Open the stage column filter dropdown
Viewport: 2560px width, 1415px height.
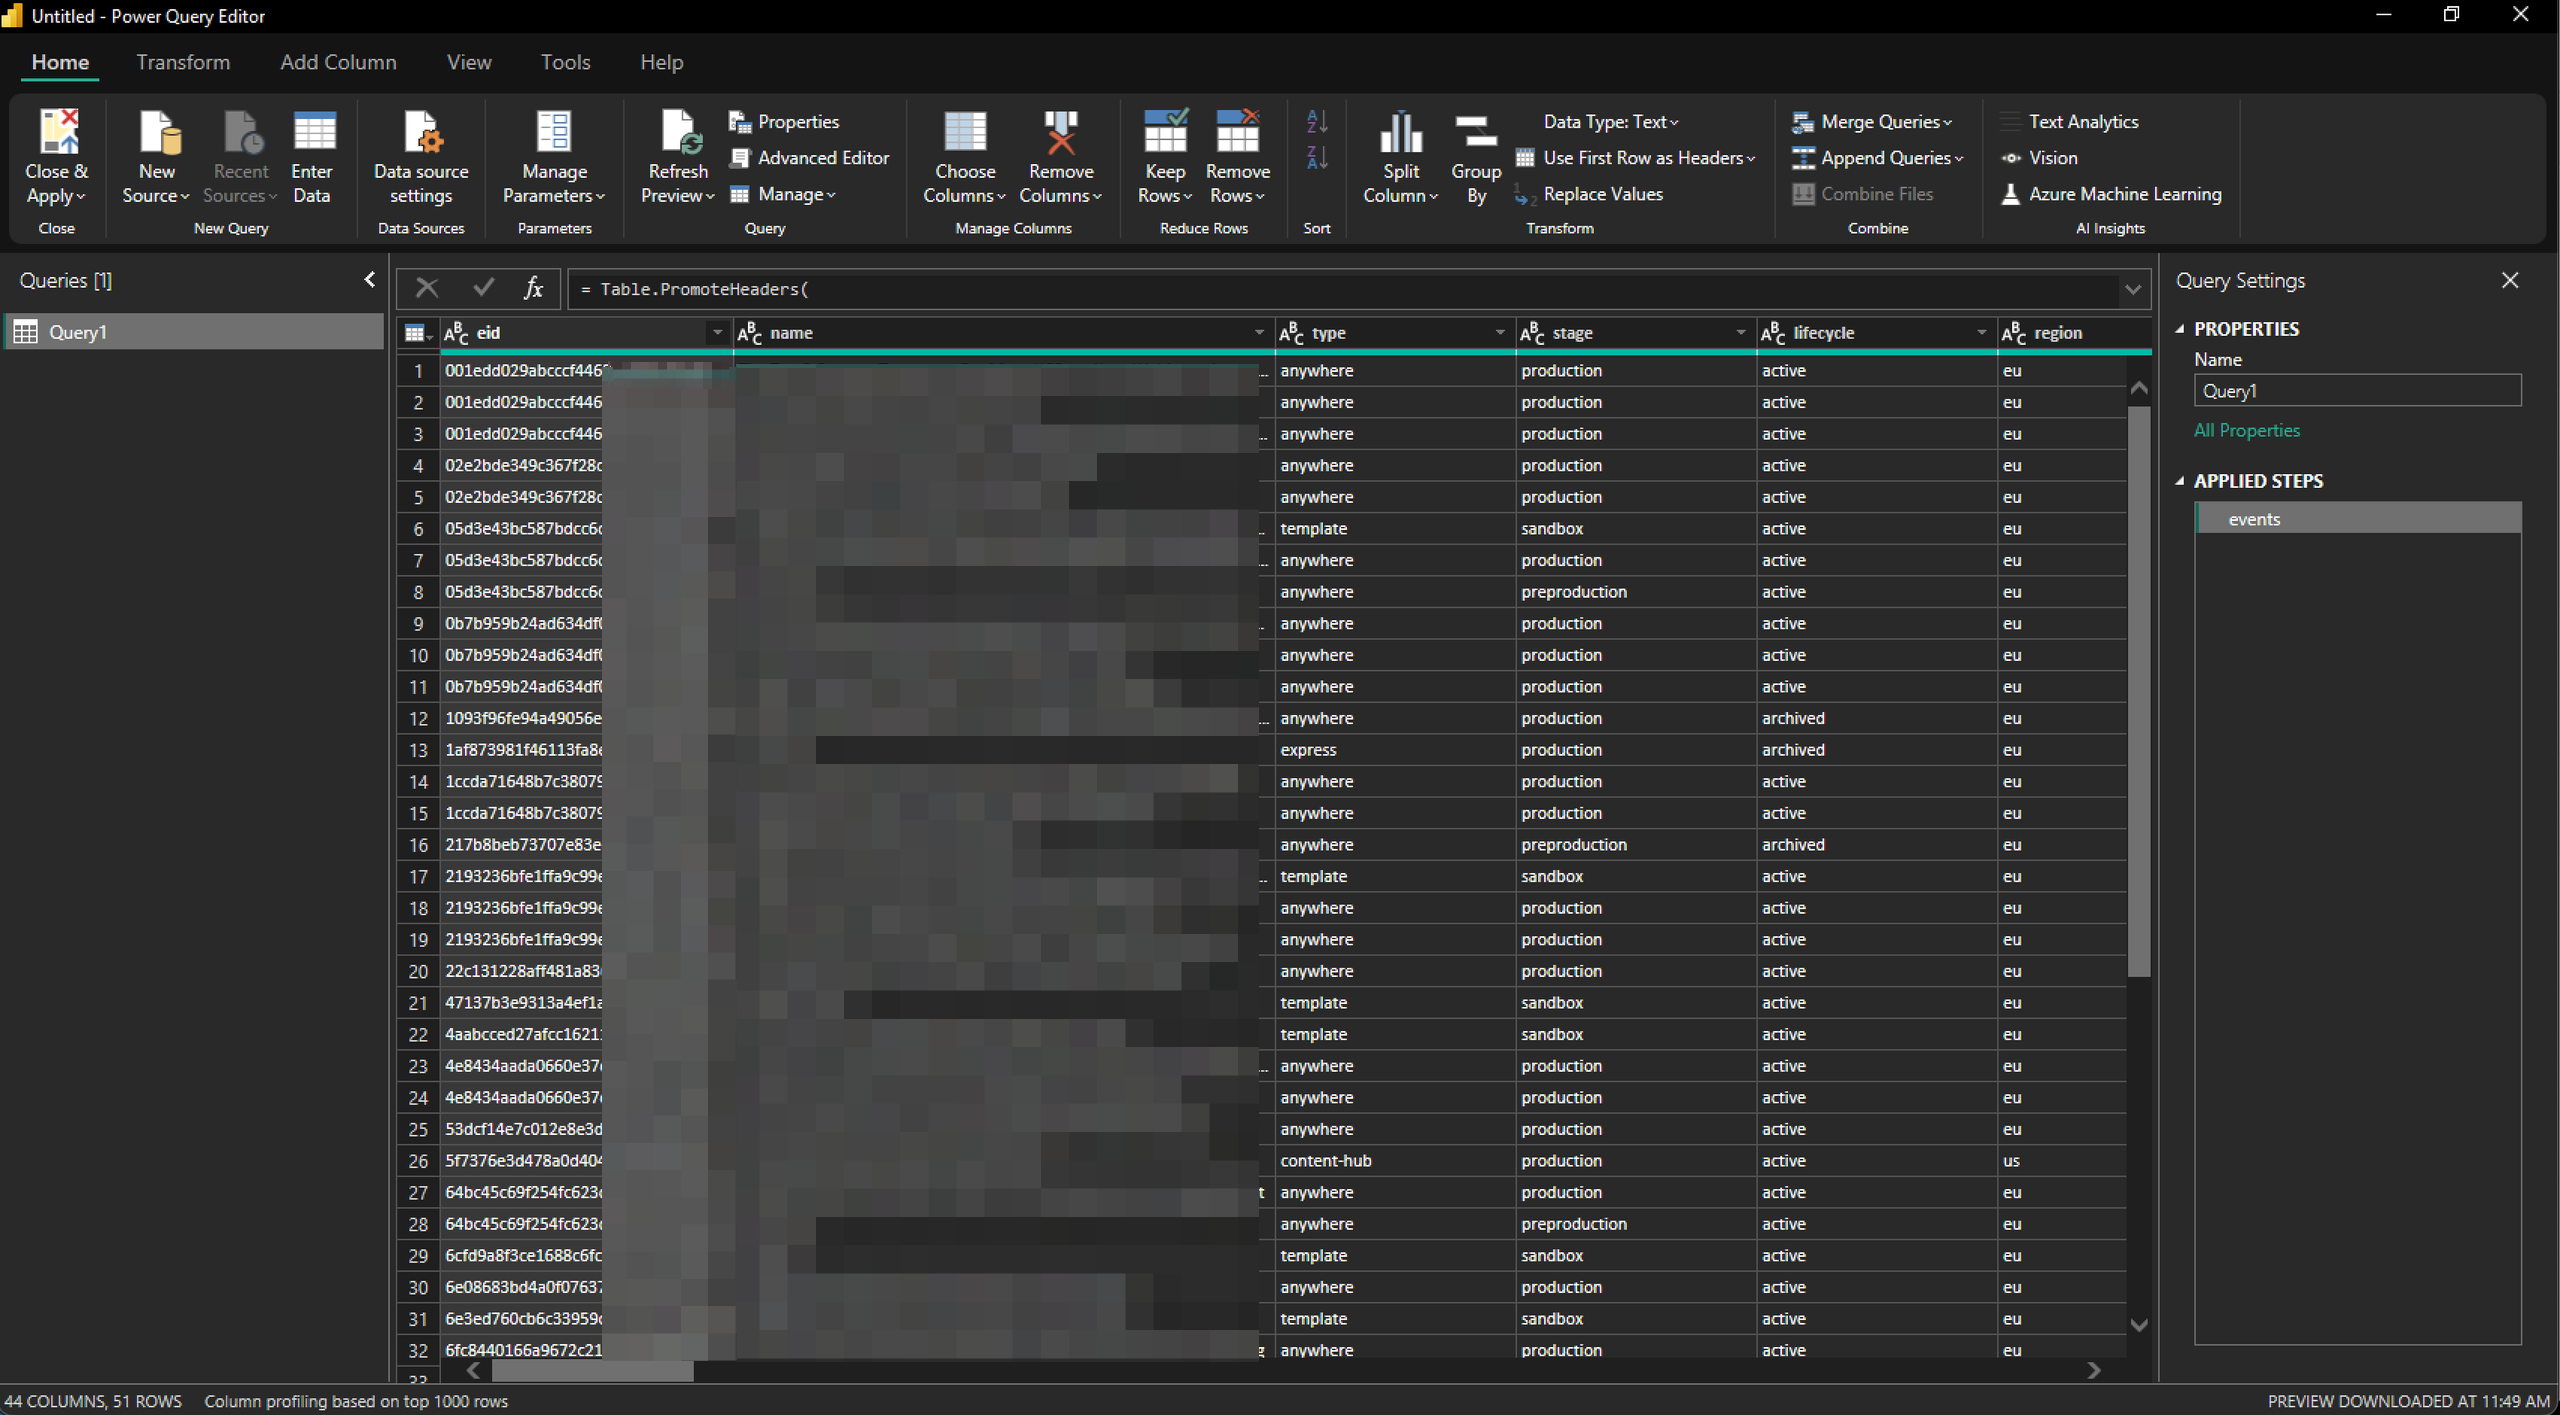click(x=1740, y=333)
